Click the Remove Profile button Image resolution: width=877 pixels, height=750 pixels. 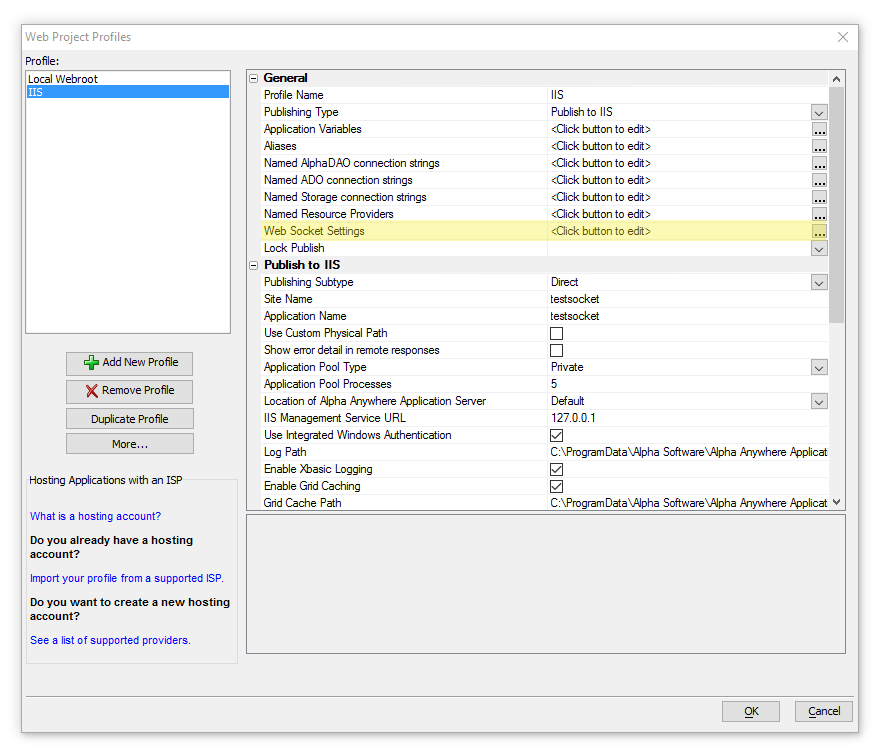pos(129,391)
